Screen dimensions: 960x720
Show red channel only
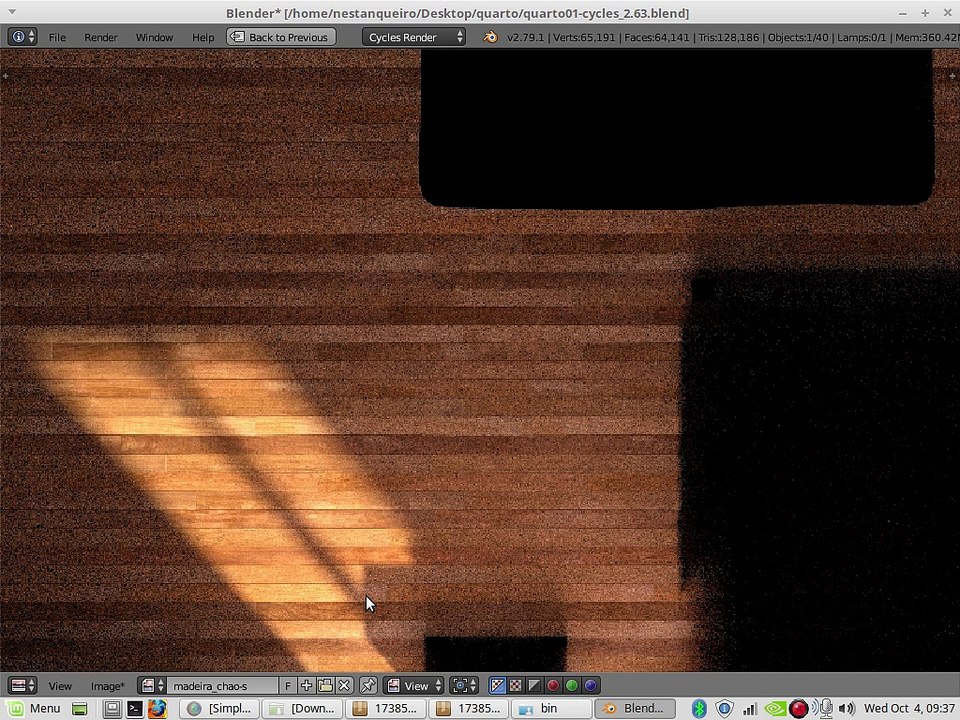(553, 686)
